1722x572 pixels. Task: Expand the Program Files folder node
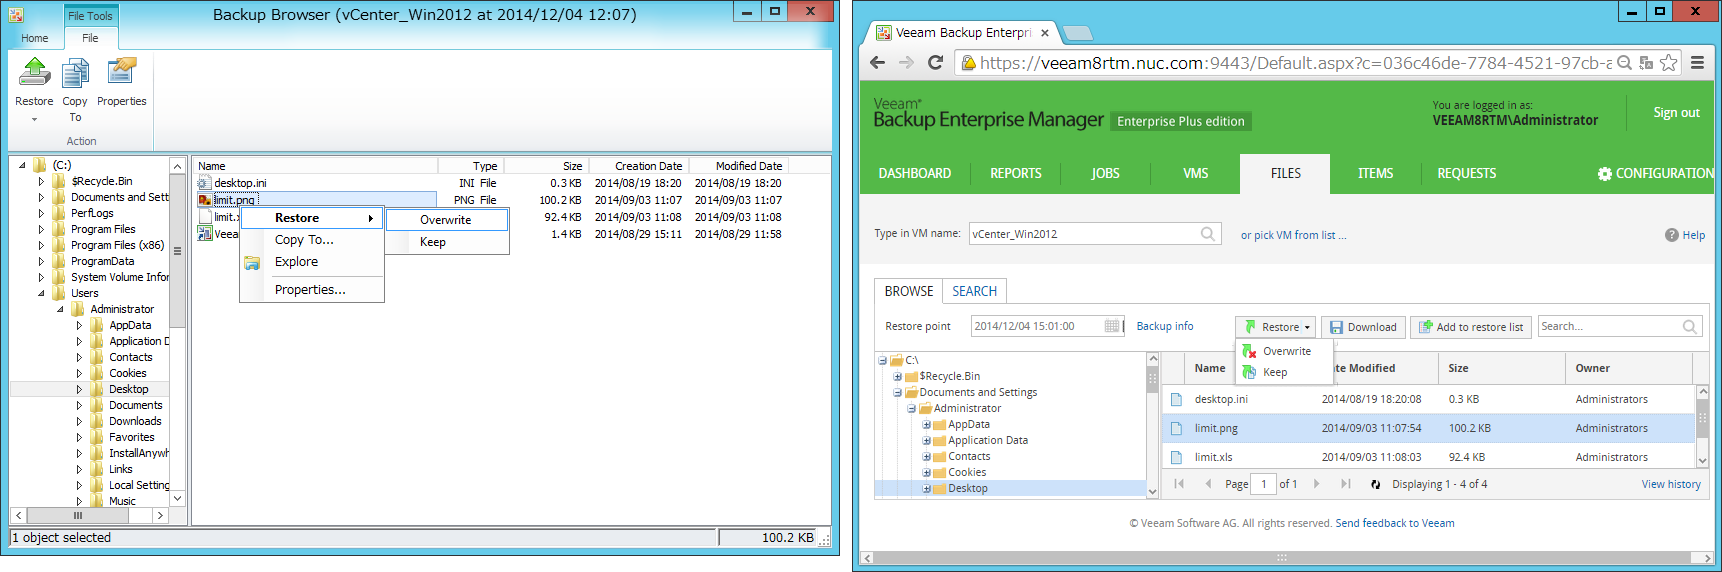point(41,230)
